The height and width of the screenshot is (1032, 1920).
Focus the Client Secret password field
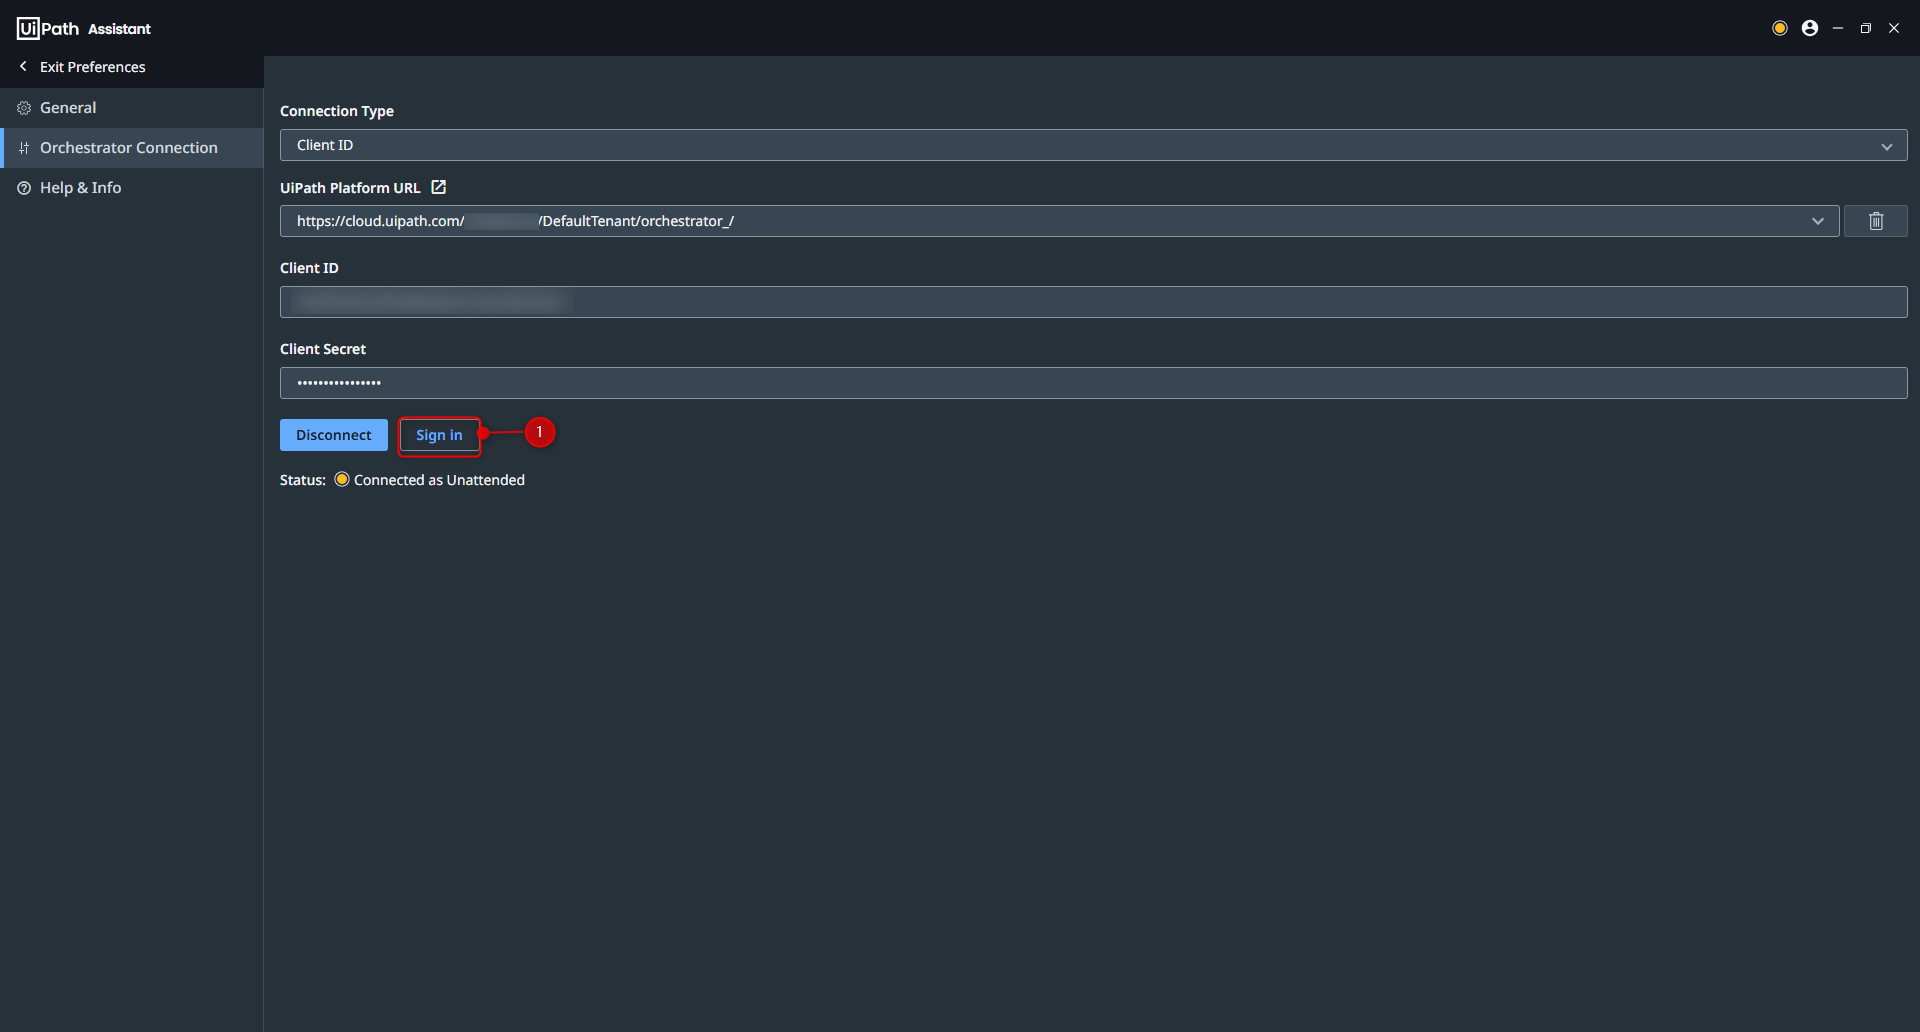[1094, 383]
